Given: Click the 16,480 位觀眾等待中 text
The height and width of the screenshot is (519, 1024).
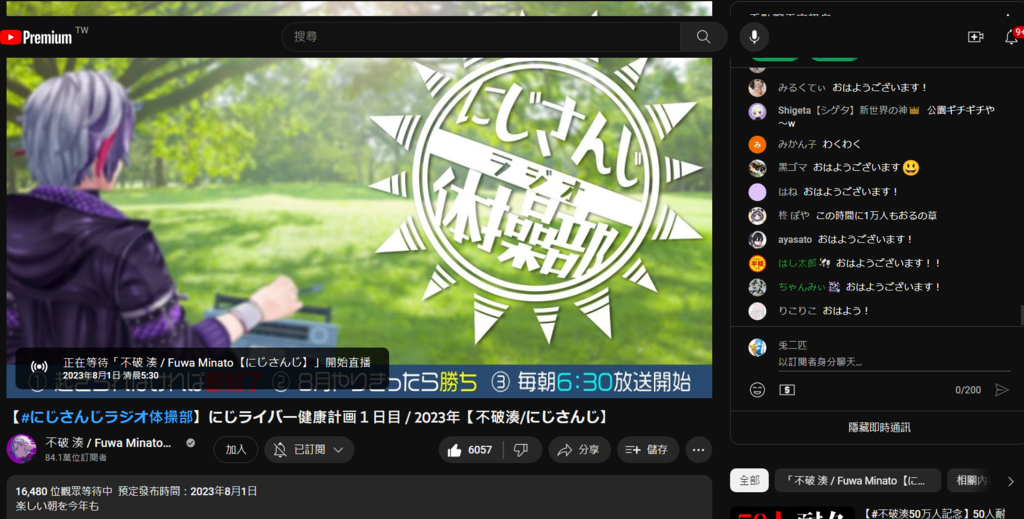Looking at the screenshot, I should [64, 491].
